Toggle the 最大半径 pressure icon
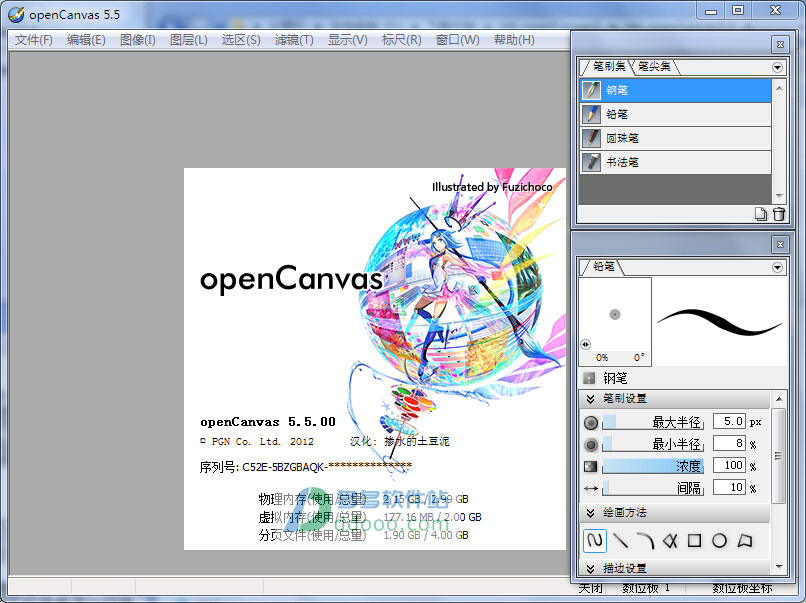This screenshot has height=603, width=806. 591,423
